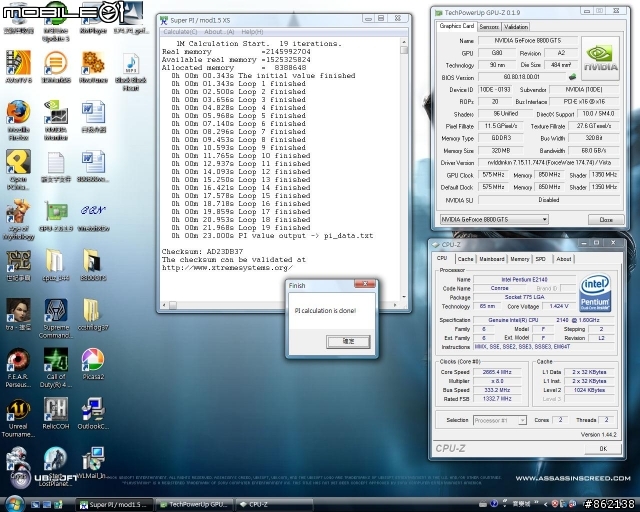Viewport: 640px width, 512px height.
Task: Click the Intel Pentium logo in CPU-Z
Action: (x=595, y=293)
